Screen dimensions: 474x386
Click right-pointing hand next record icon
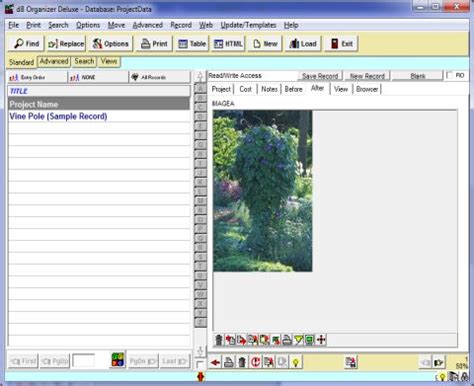click(x=438, y=362)
